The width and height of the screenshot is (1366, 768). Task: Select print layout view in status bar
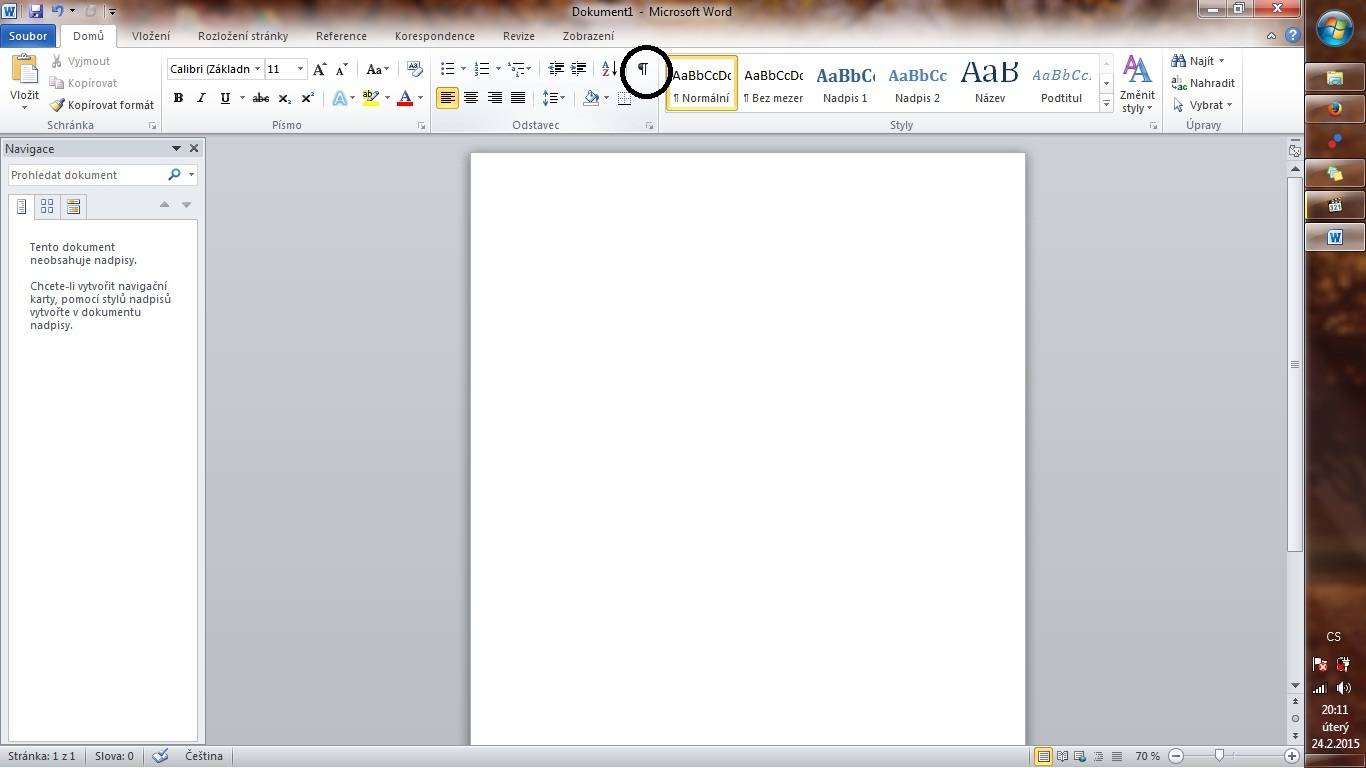click(x=1043, y=757)
